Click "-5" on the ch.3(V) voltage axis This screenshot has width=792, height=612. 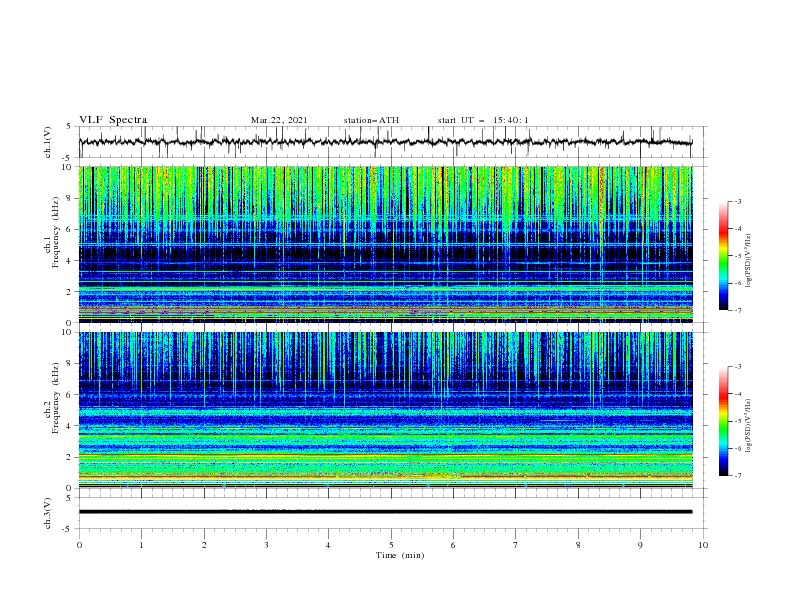click(67, 529)
